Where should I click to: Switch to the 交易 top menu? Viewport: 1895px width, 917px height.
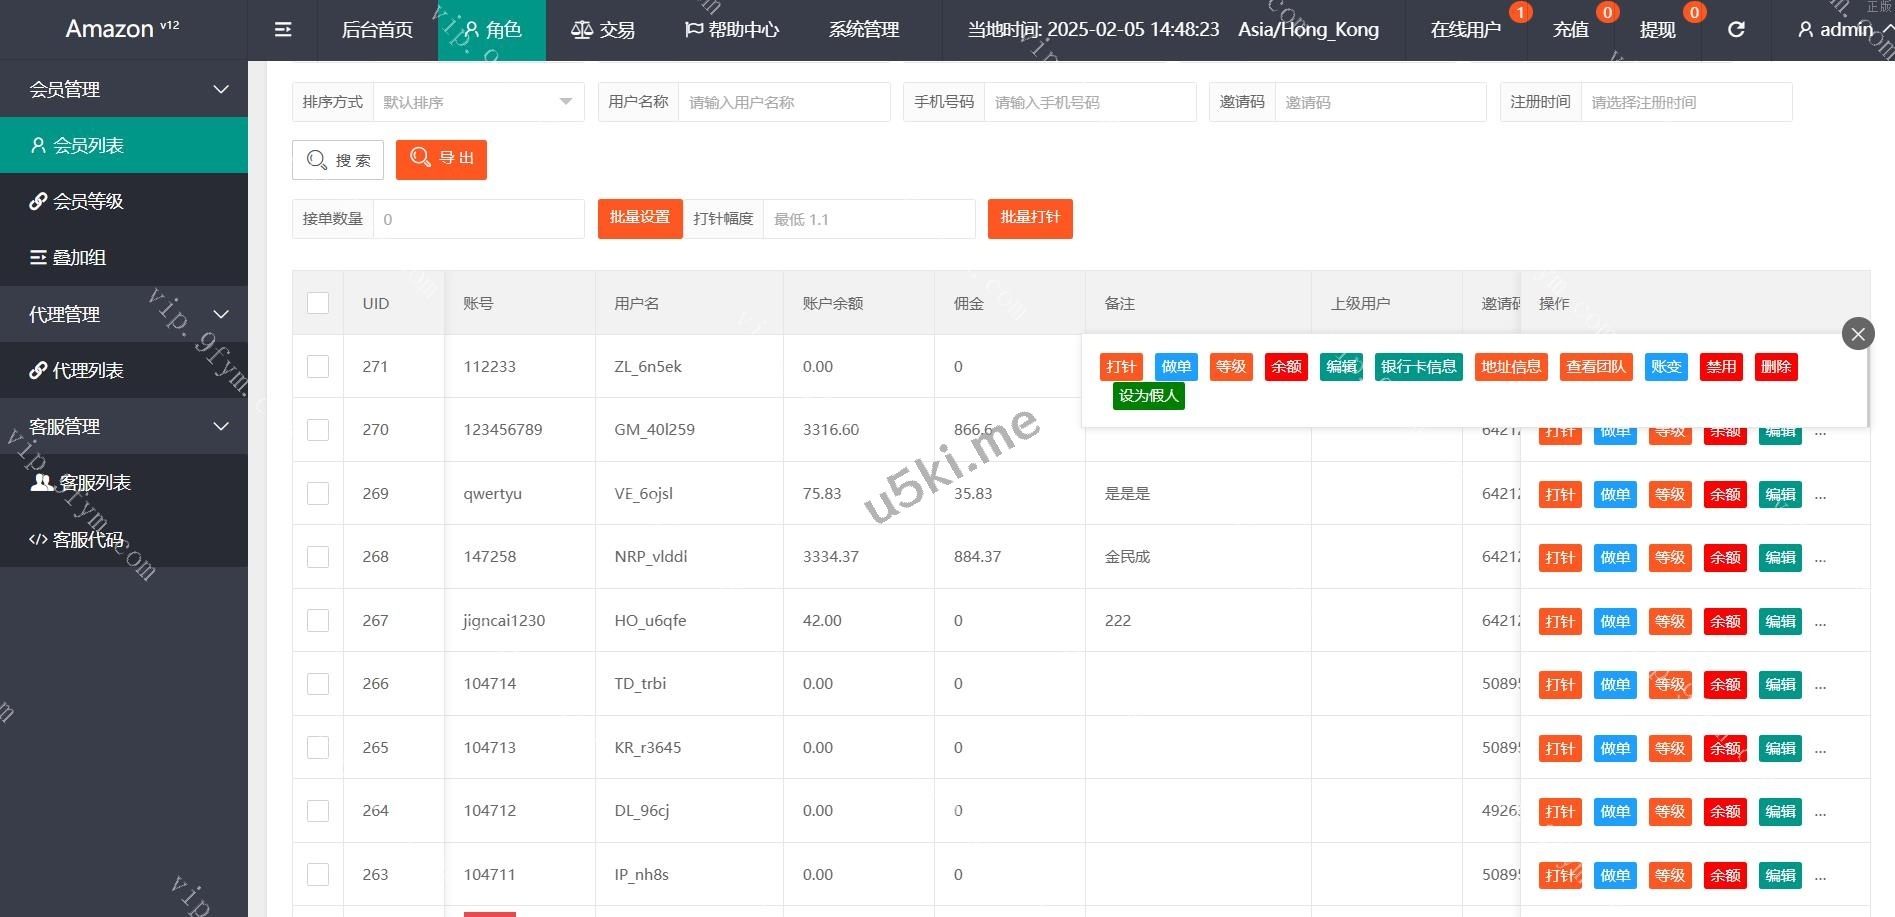(603, 30)
